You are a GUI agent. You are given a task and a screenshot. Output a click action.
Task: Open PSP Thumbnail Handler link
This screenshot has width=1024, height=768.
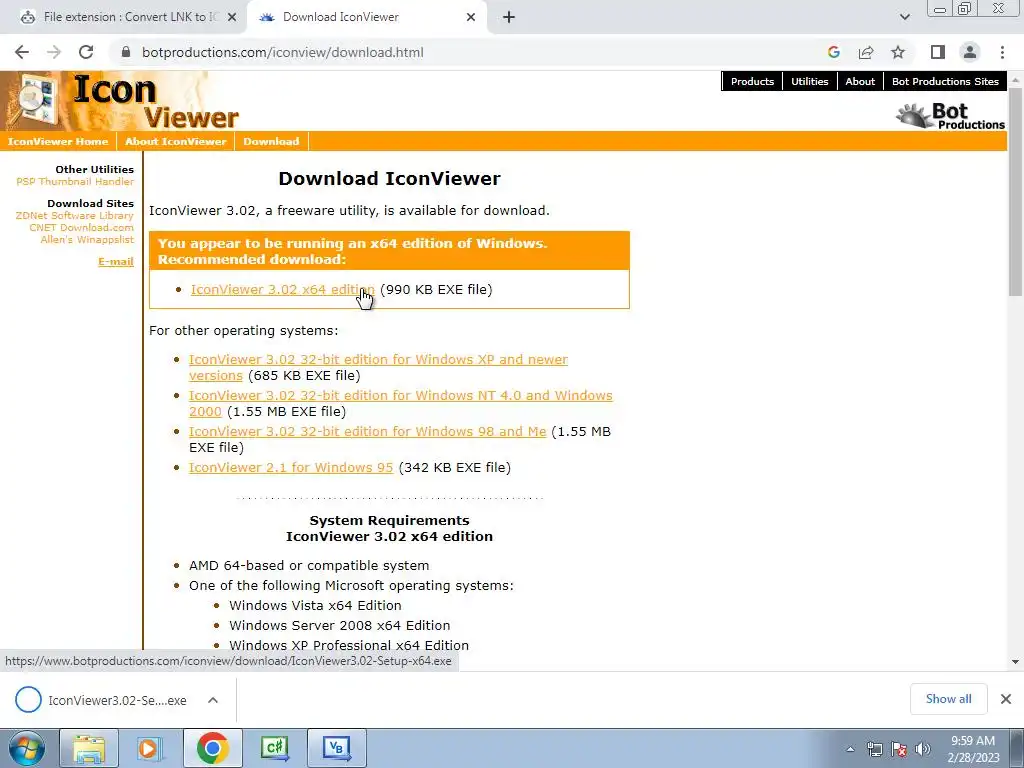(75, 182)
